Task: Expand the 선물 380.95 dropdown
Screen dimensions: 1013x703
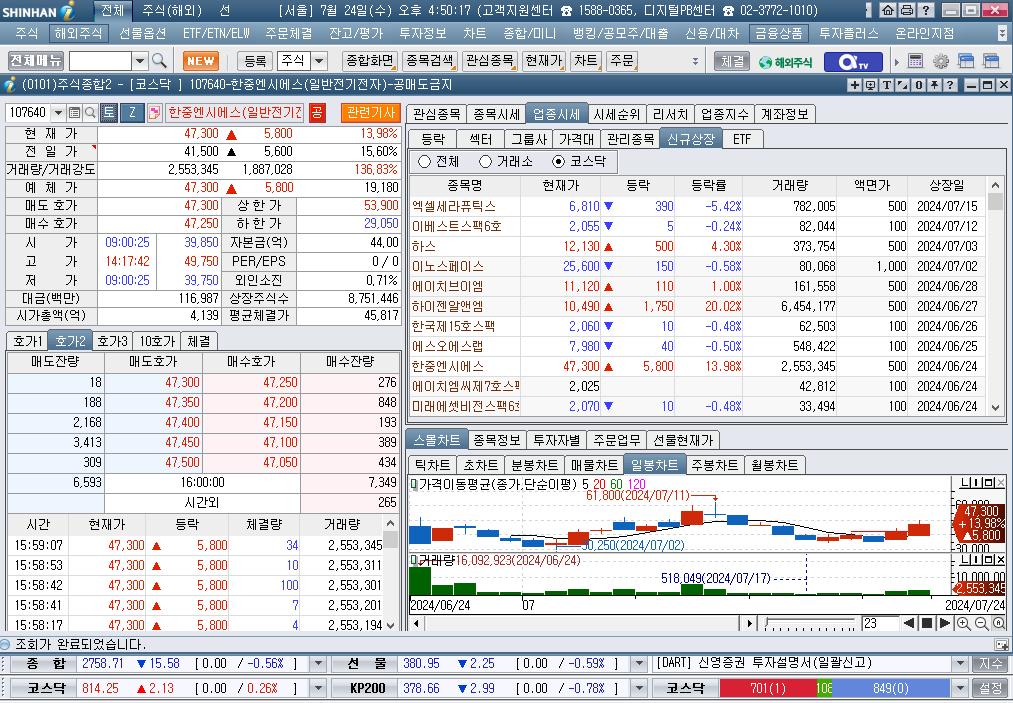Action: pos(639,664)
